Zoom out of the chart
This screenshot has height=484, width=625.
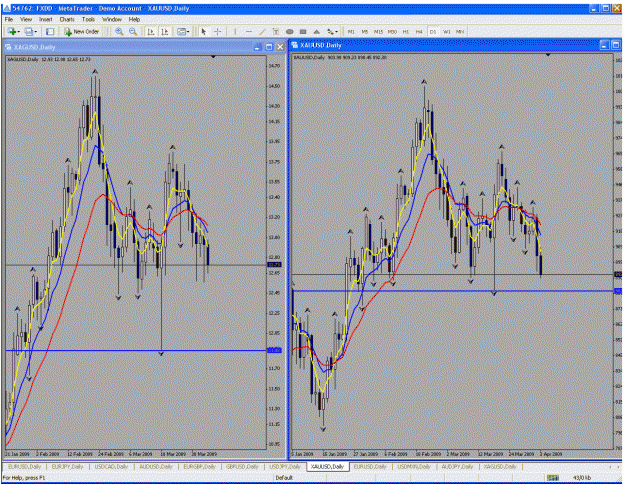coord(133,31)
